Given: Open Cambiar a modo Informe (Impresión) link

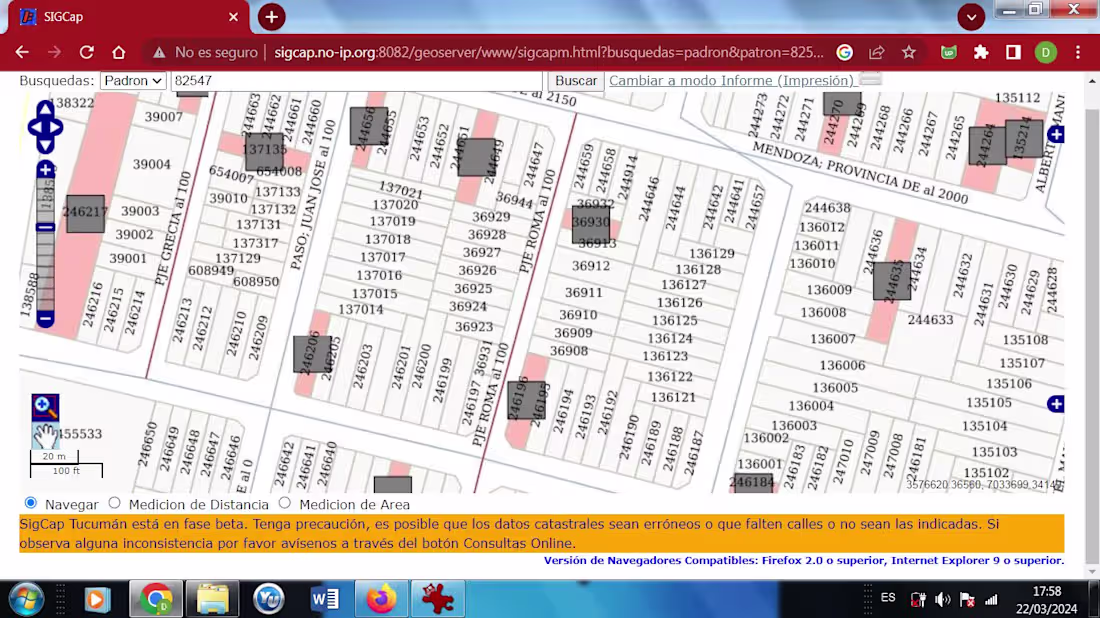Looking at the screenshot, I should pos(731,81).
